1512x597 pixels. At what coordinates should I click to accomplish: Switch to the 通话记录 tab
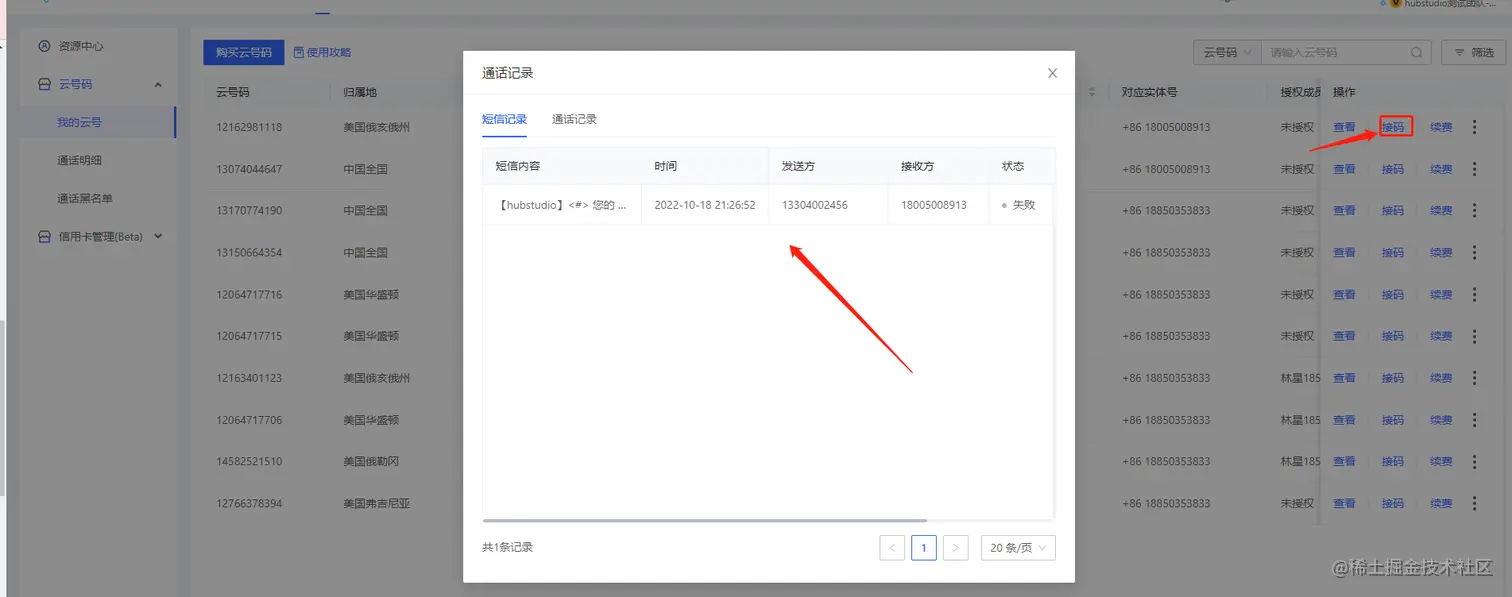[x=574, y=119]
